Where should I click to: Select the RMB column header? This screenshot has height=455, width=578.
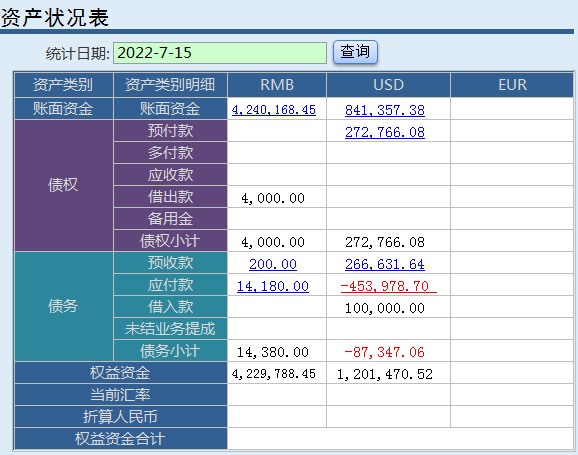pyautogui.click(x=277, y=85)
